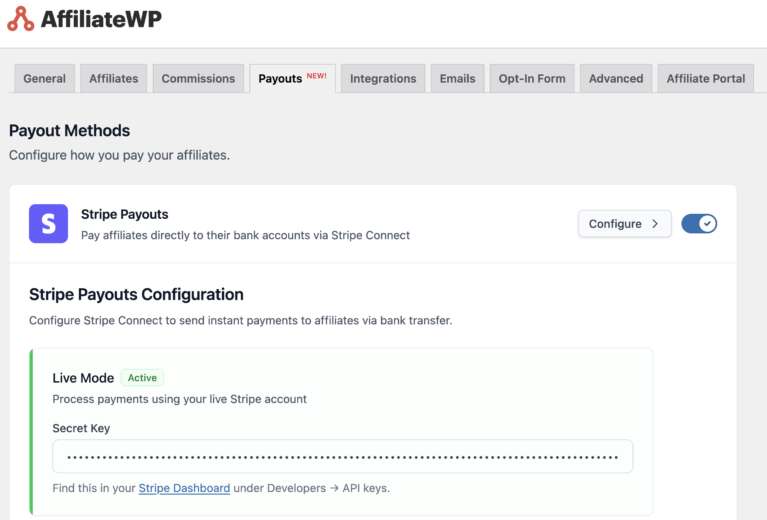Select the Payouts tab
767x520 pixels.
(x=281, y=79)
